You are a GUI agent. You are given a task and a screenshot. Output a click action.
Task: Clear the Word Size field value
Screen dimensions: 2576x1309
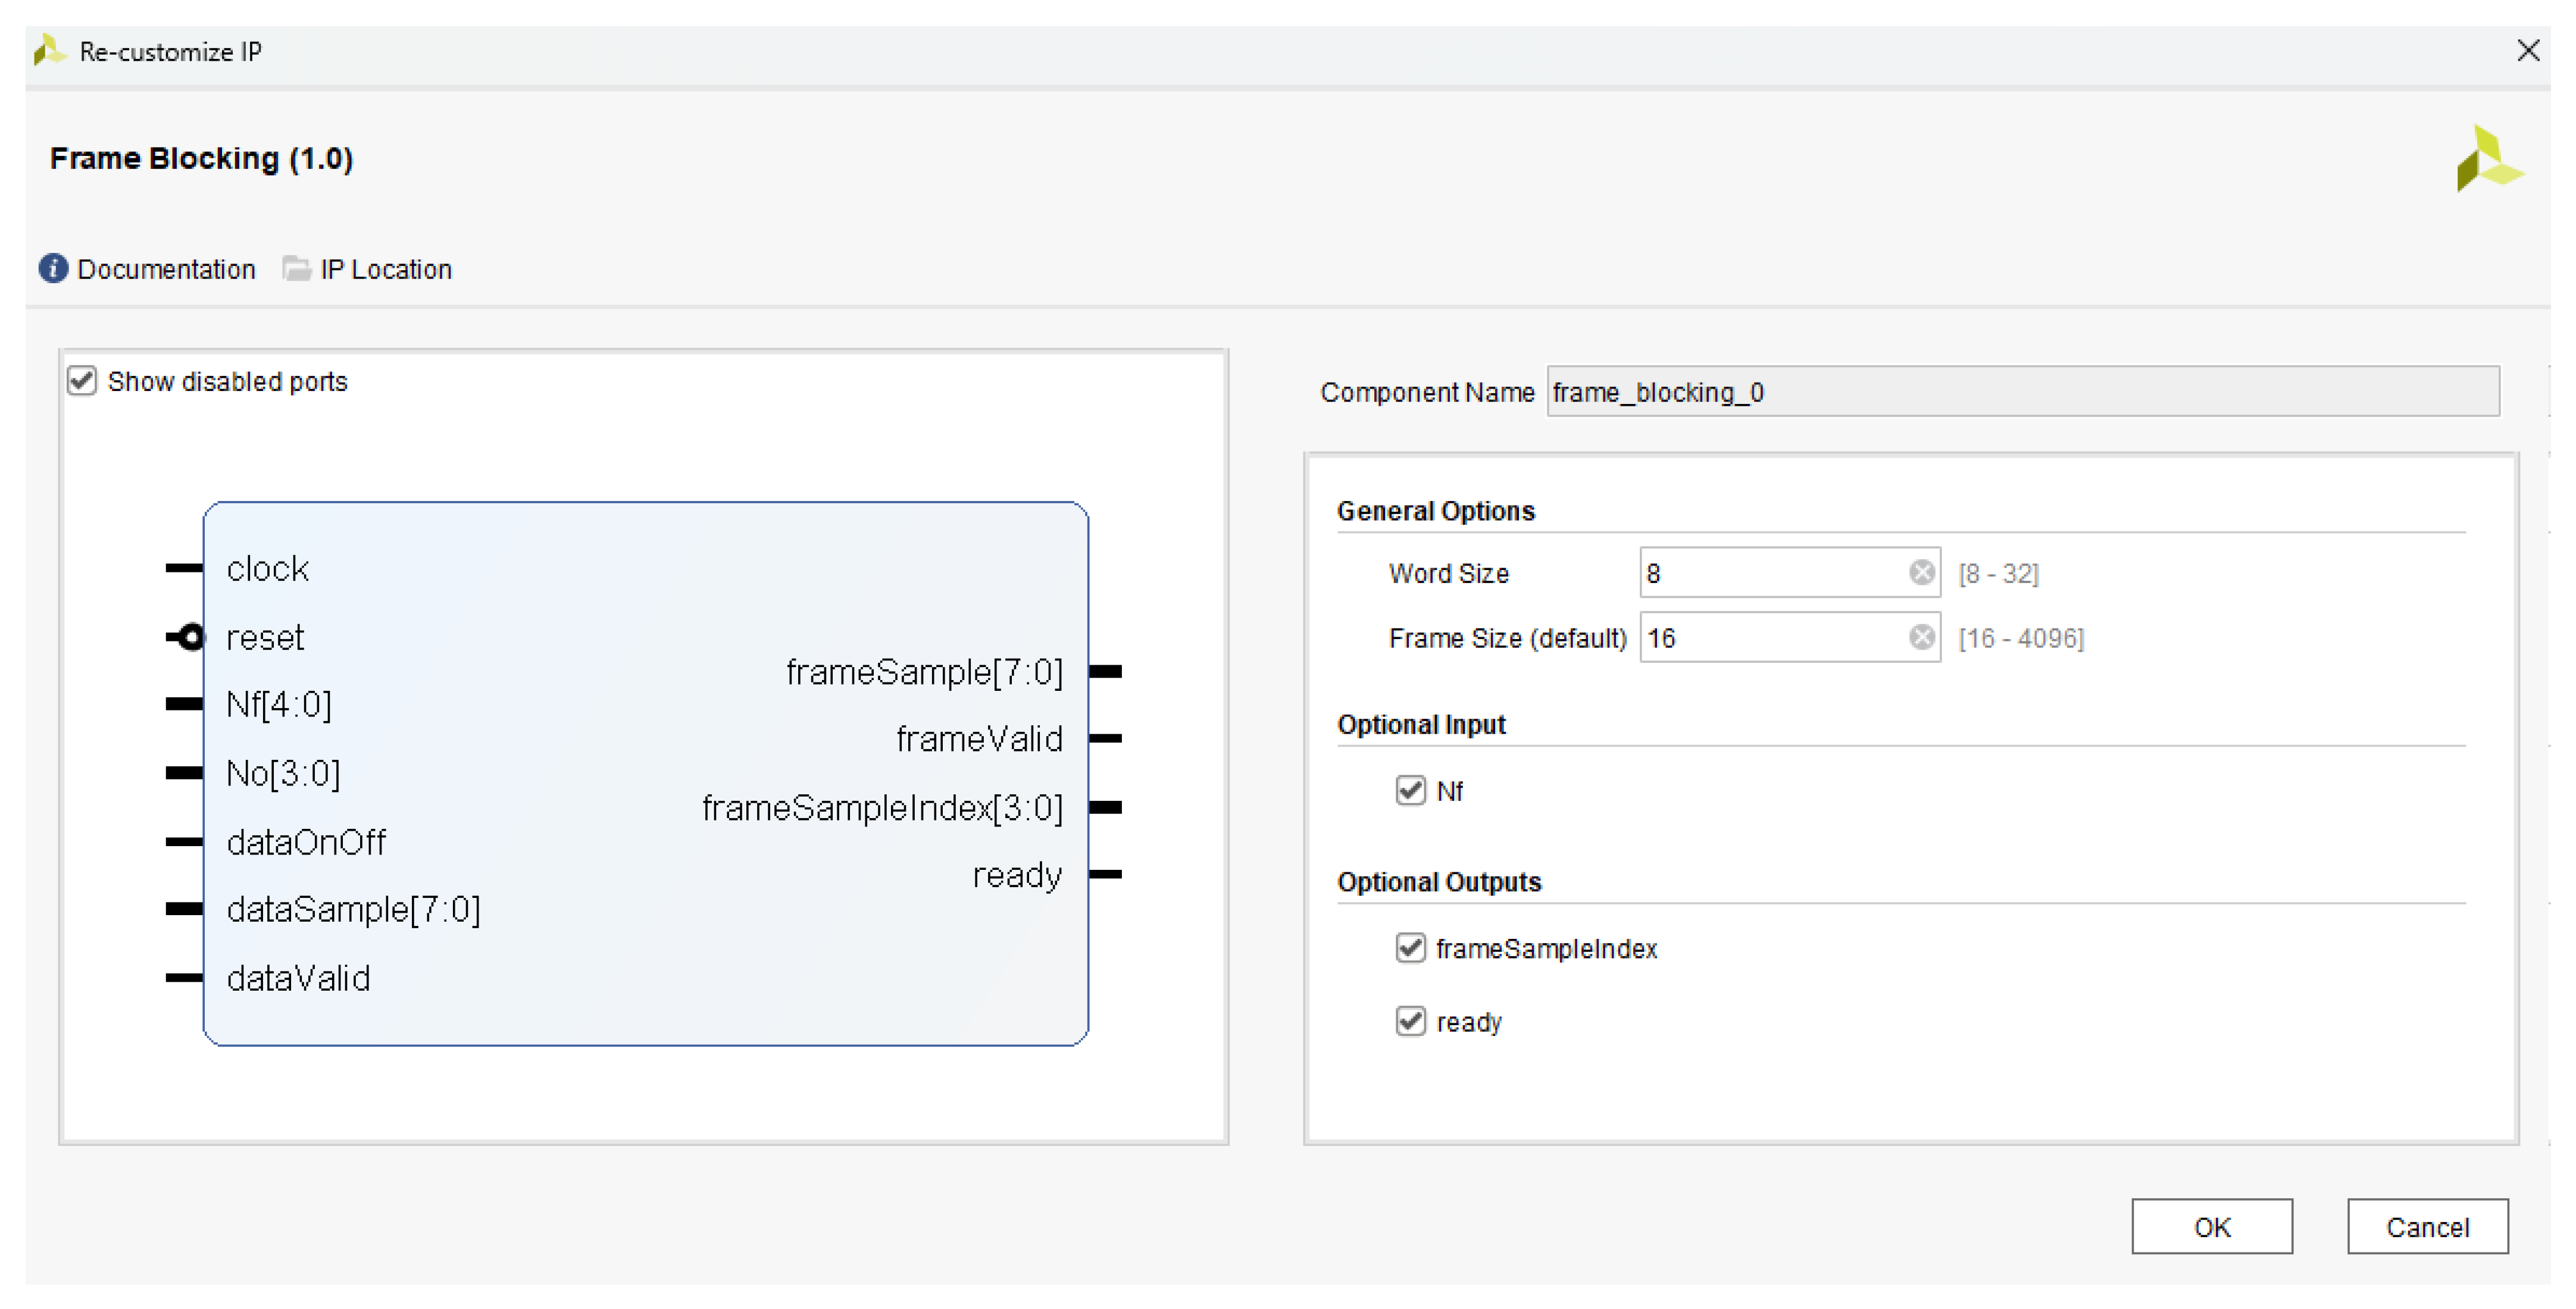tap(1921, 573)
